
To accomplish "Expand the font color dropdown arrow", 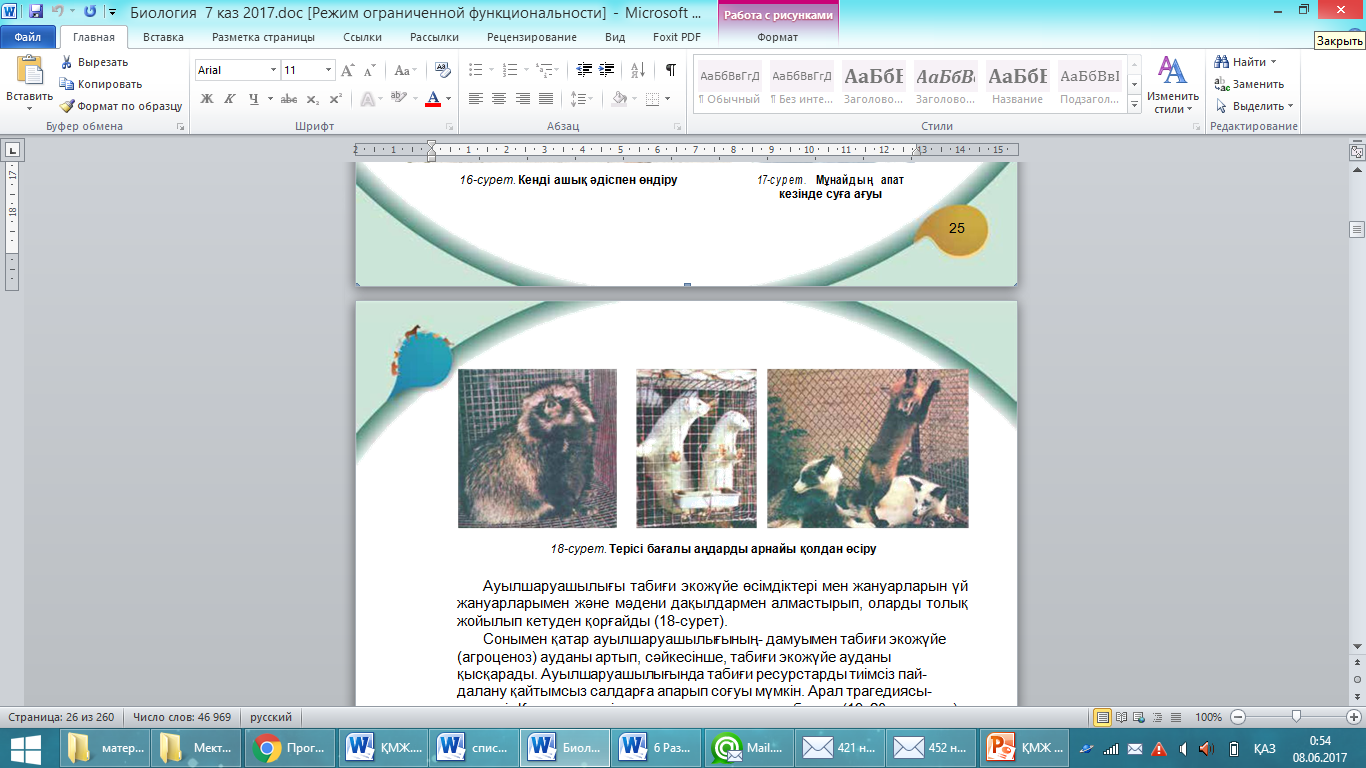I will [x=448, y=99].
